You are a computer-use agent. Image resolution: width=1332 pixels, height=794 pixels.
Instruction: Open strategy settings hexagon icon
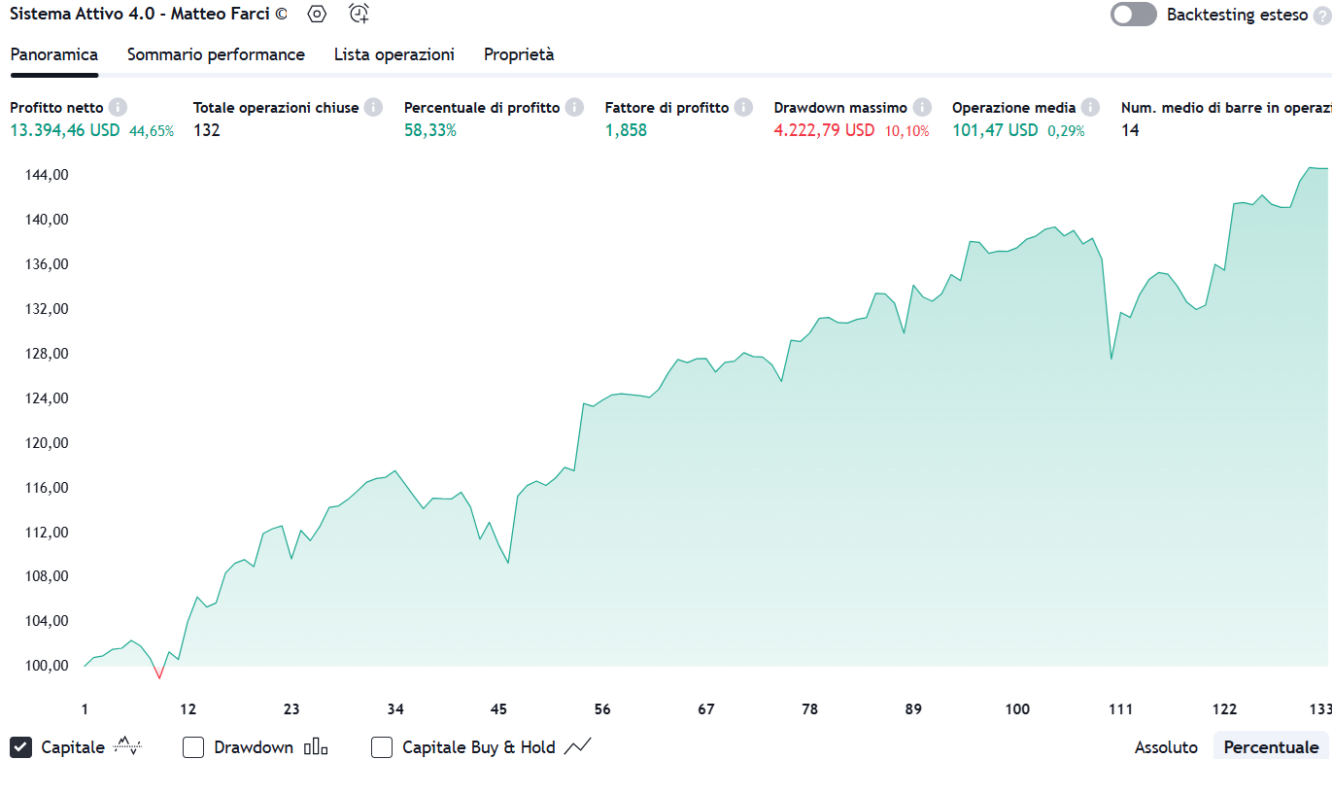317,14
